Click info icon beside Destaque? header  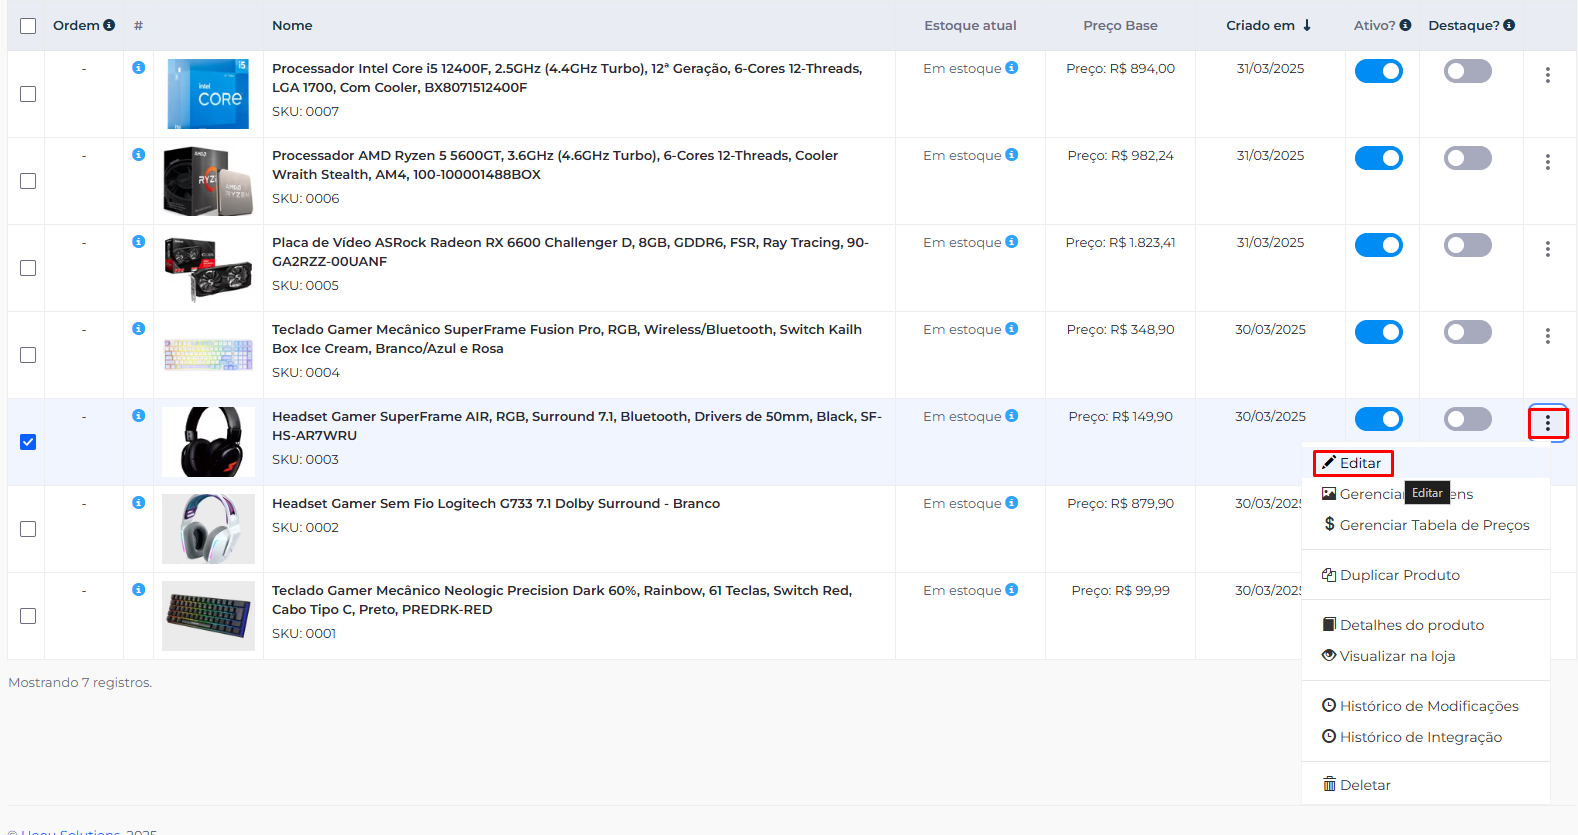pos(1509,25)
